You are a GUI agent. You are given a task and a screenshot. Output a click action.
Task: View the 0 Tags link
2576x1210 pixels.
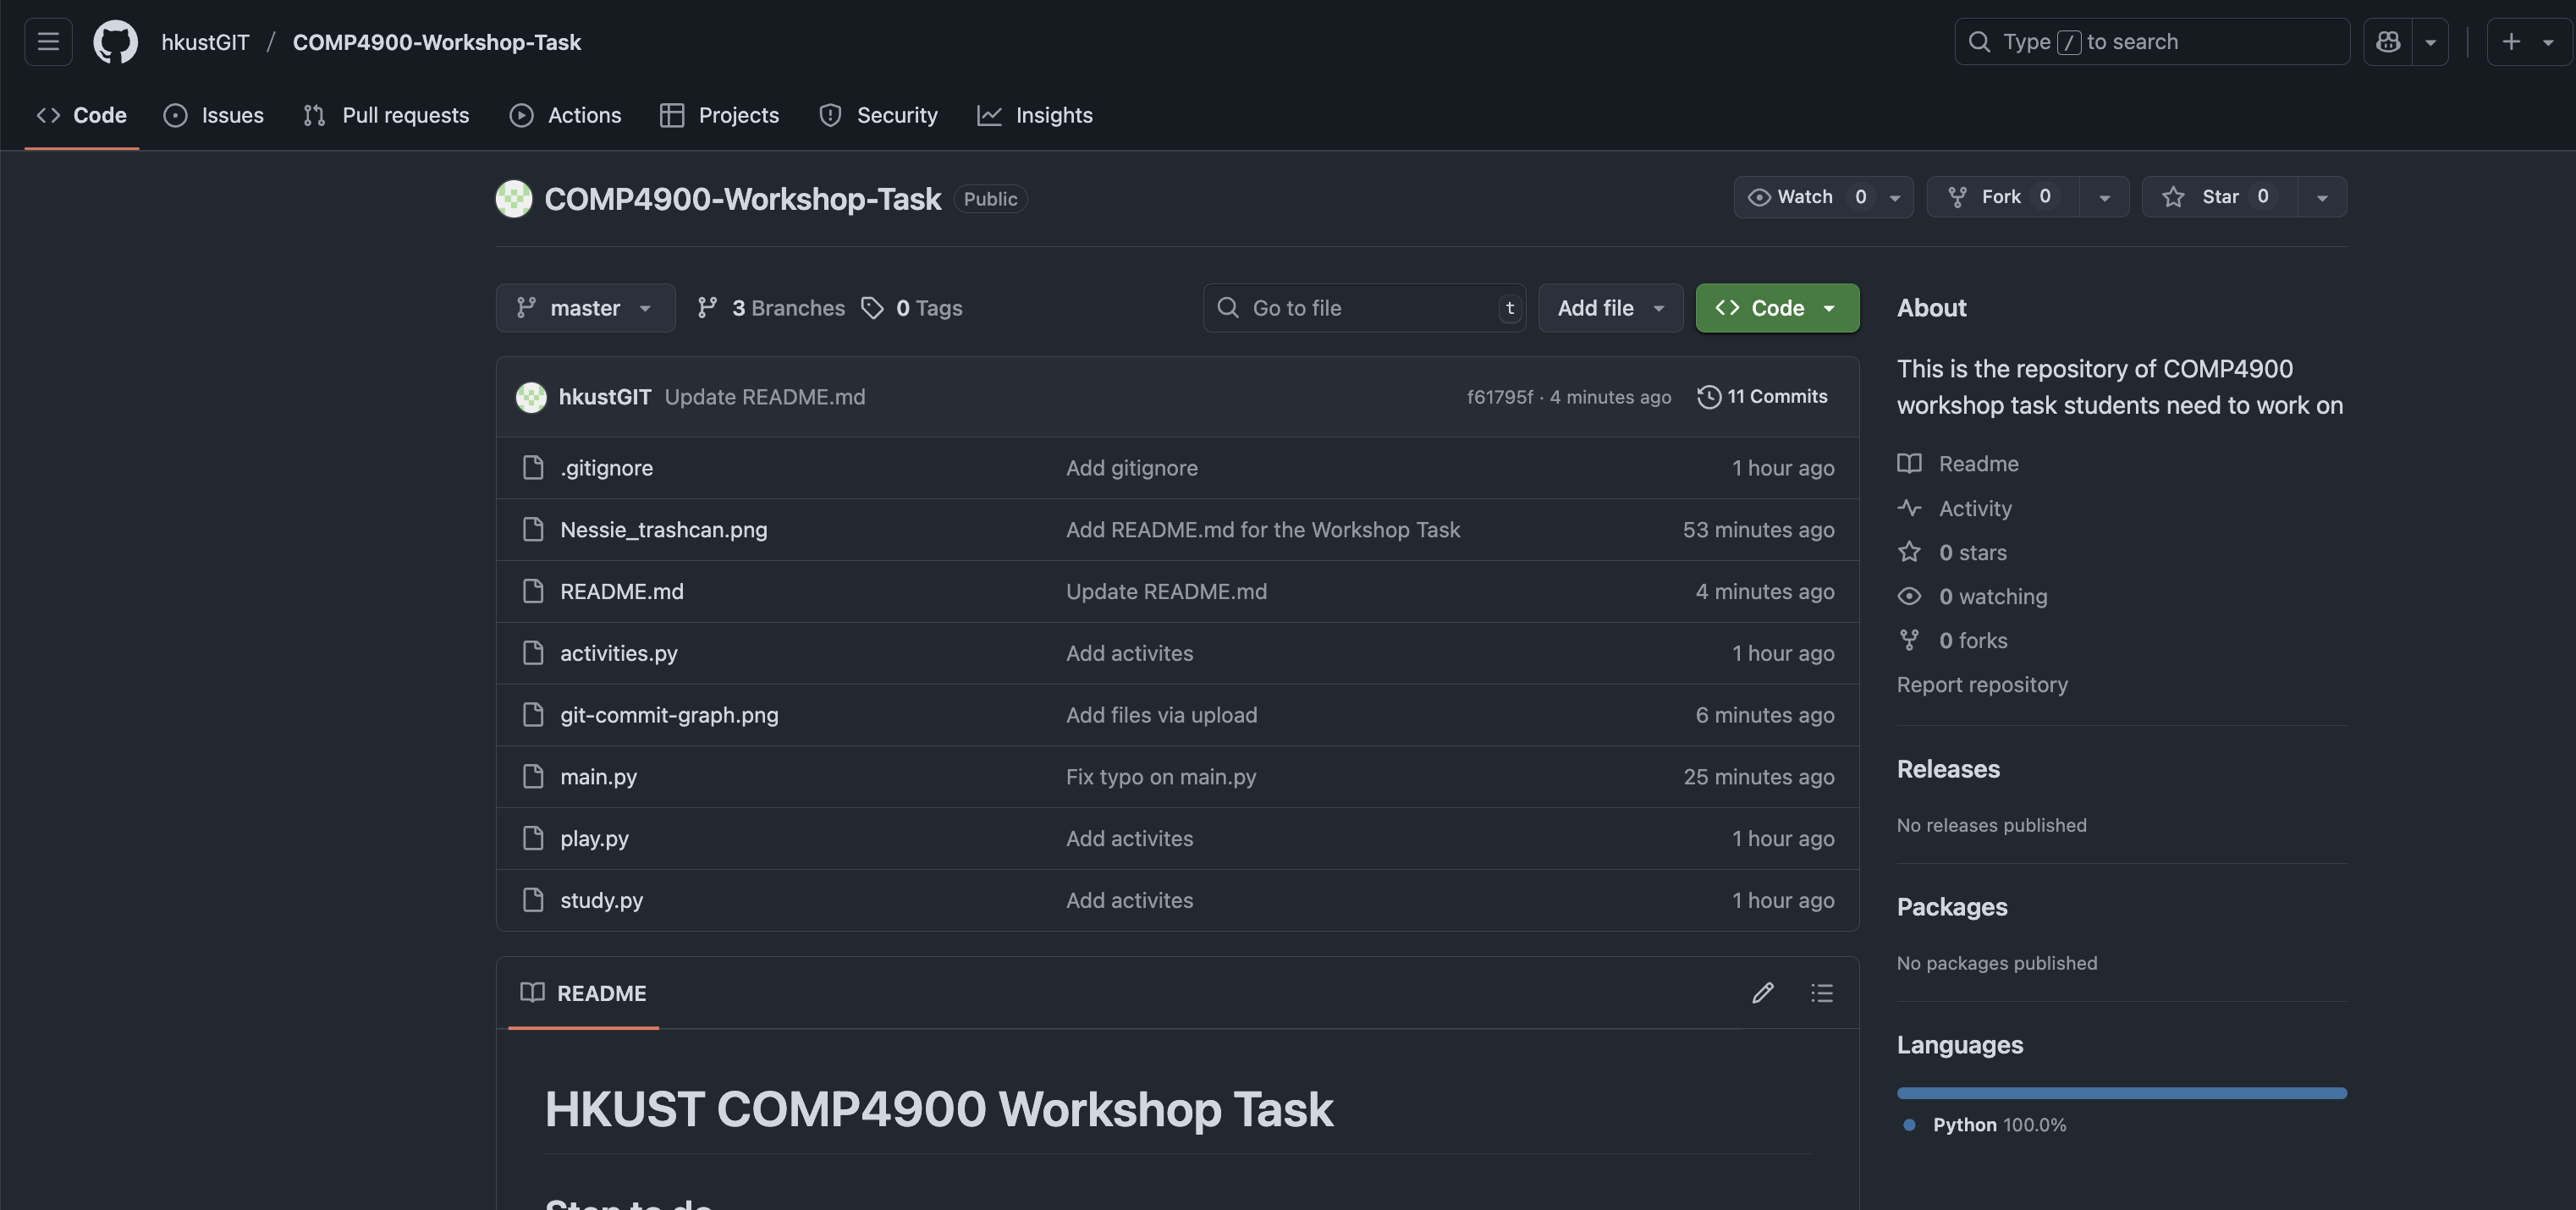[x=912, y=308]
